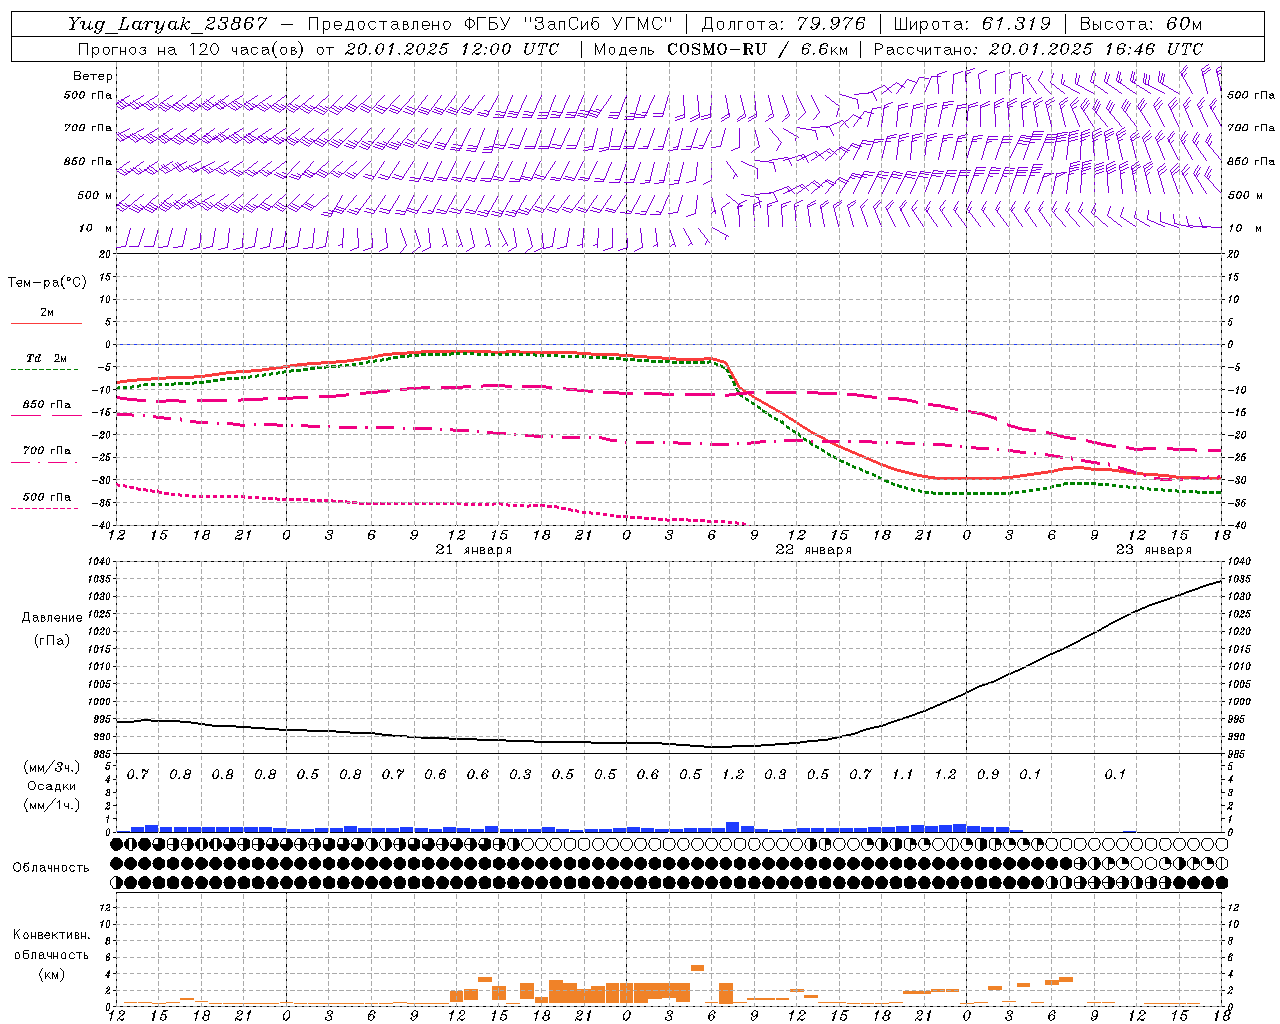1280x1024 pixels.
Task: Click the (гПа) unit under Давление
Action: (52, 641)
